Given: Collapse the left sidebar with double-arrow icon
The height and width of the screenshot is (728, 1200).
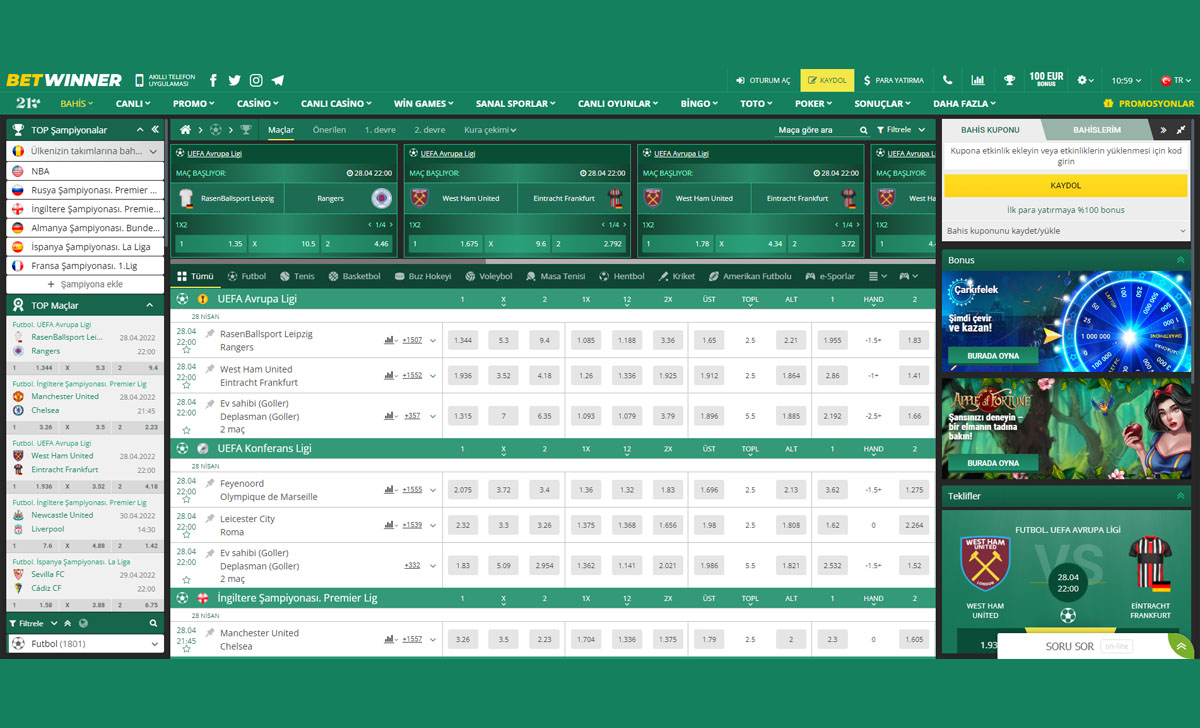Looking at the screenshot, I should click(x=155, y=130).
